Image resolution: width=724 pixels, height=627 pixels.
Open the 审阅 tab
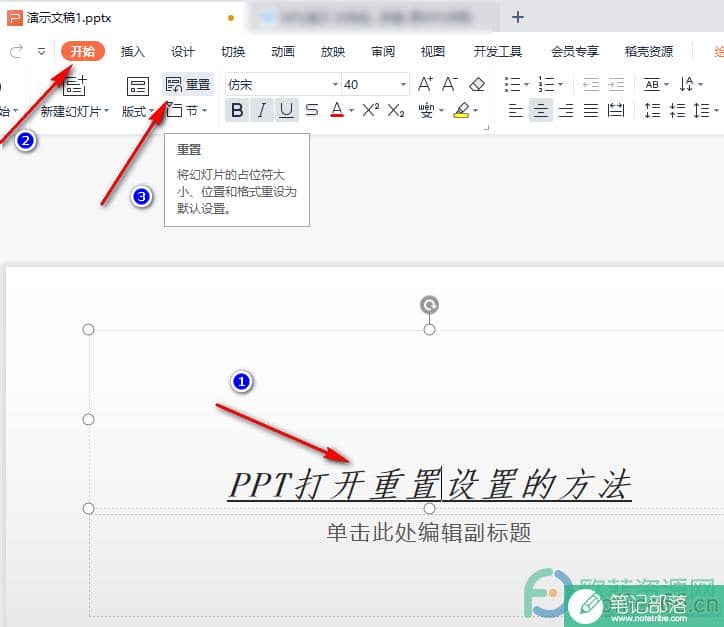tap(383, 51)
